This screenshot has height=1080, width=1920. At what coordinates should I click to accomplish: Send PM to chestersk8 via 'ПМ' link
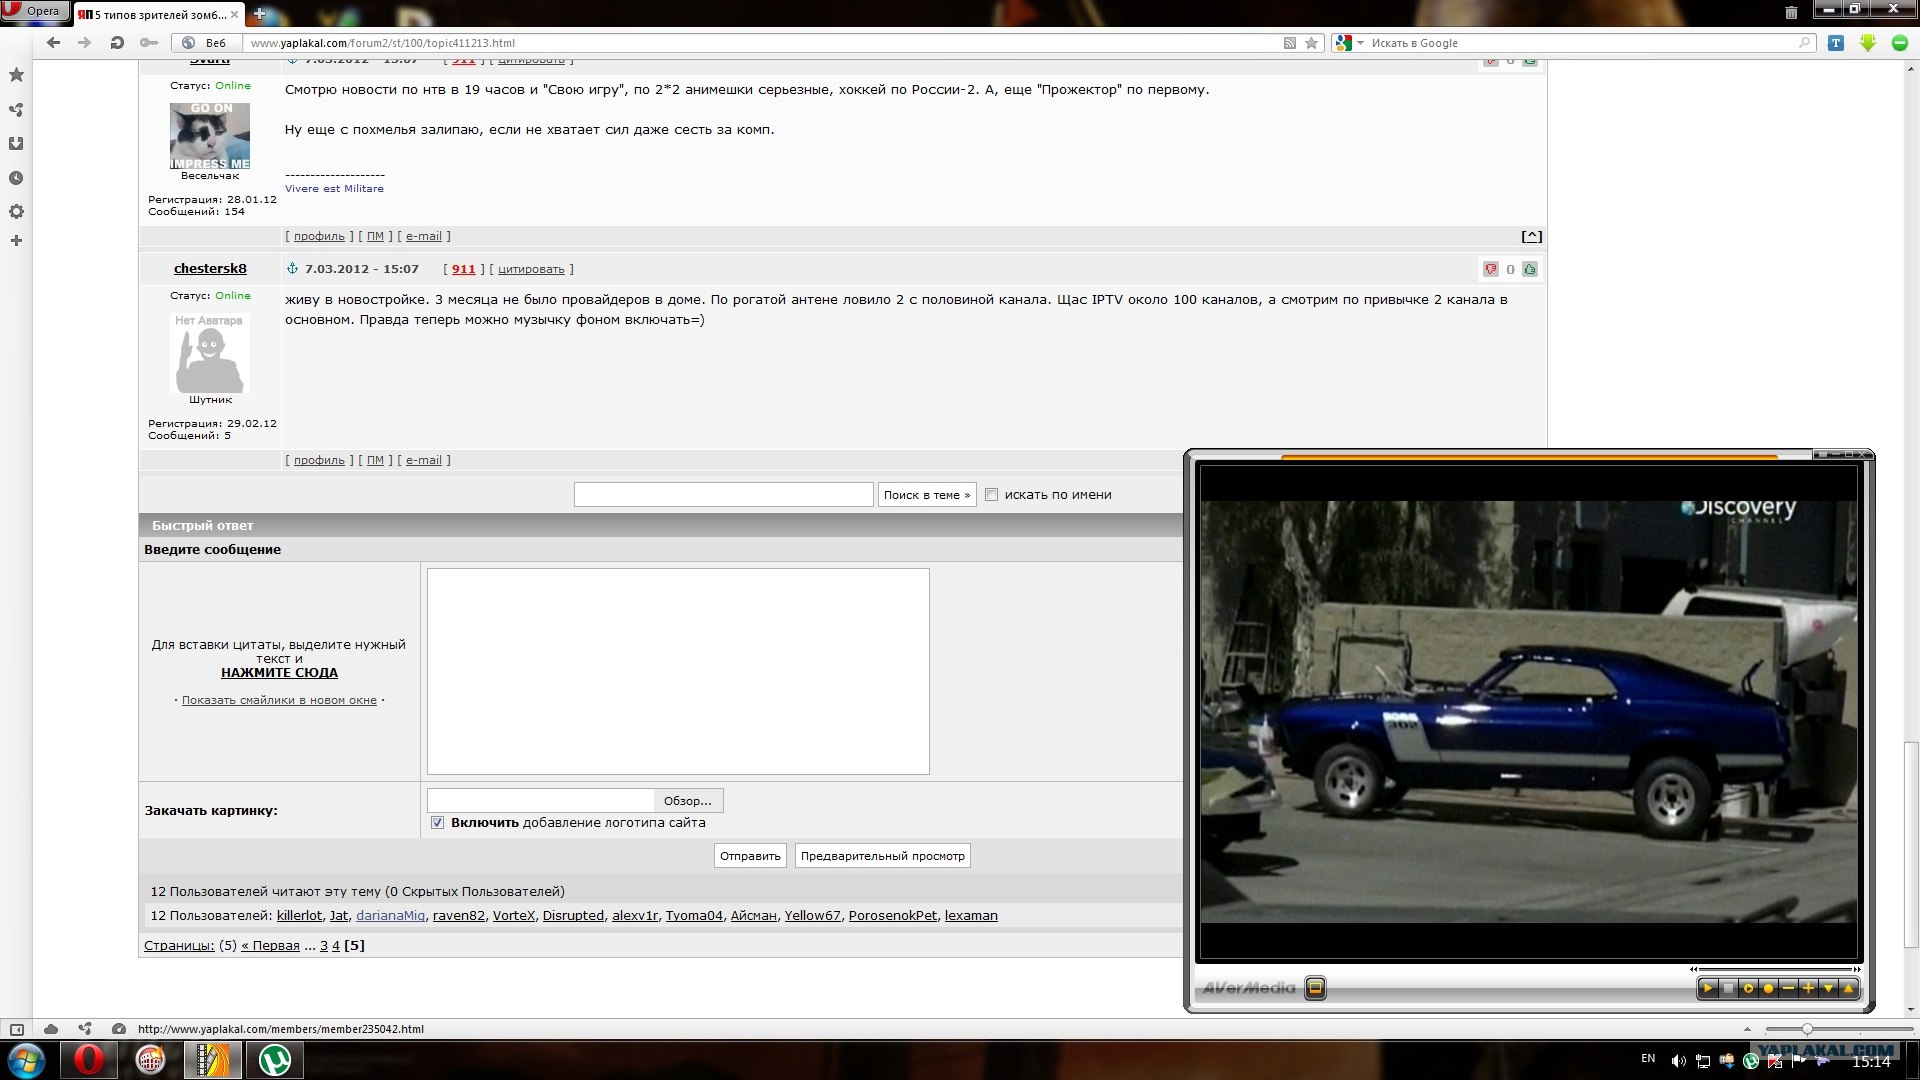[x=375, y=460]
